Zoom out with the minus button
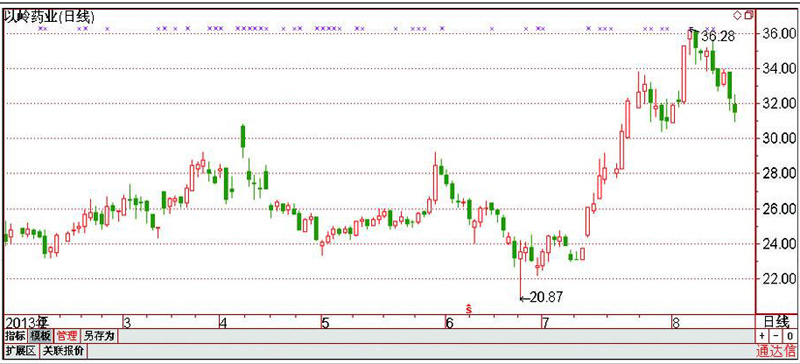This screenshot has height=364, width=800. 776,336
